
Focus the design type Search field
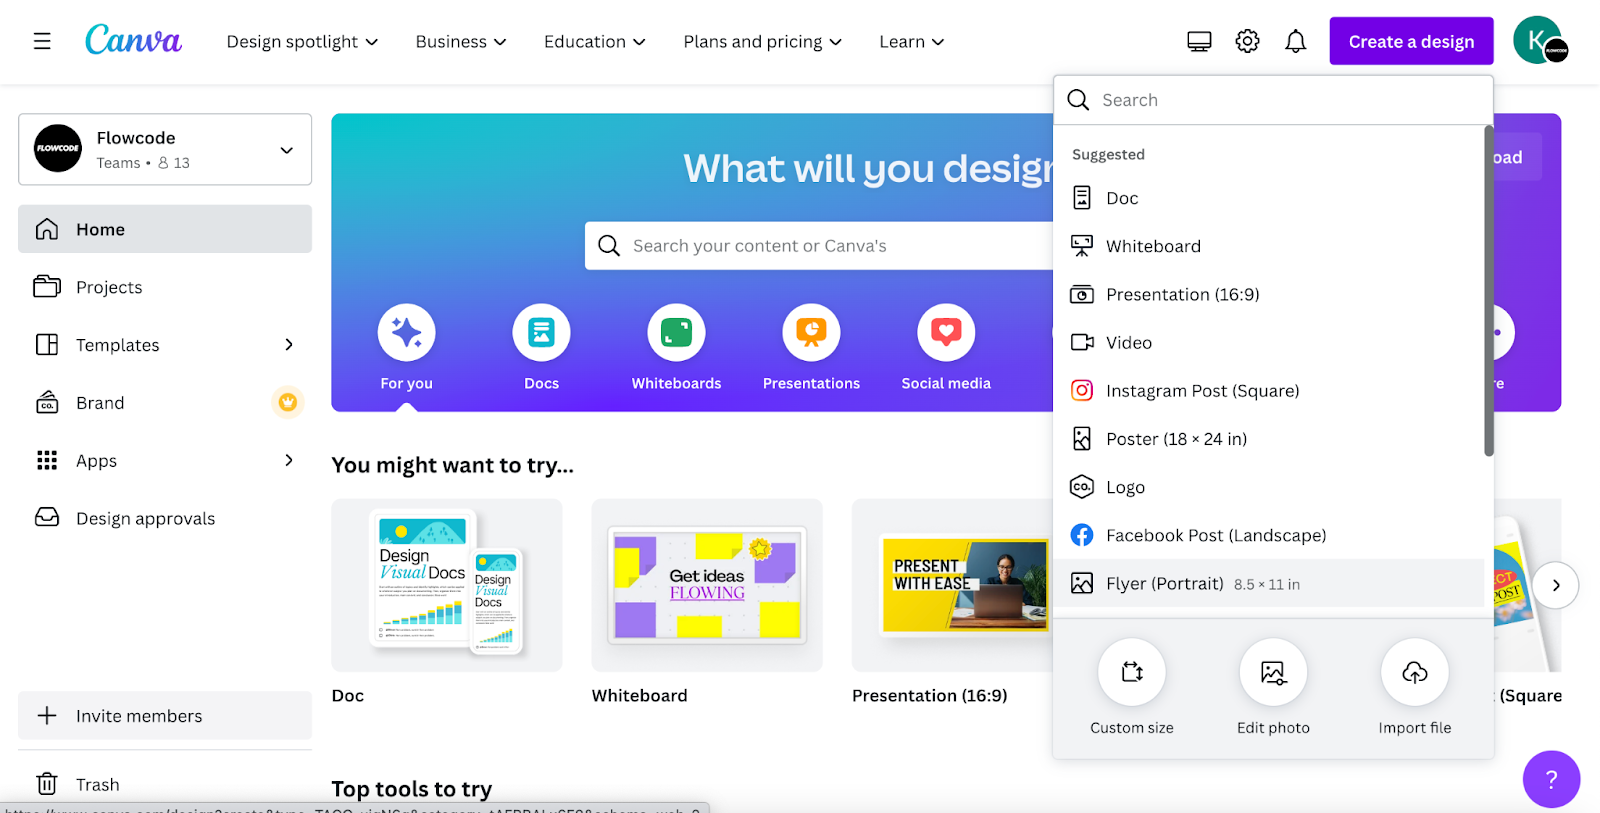point(1273,100)
